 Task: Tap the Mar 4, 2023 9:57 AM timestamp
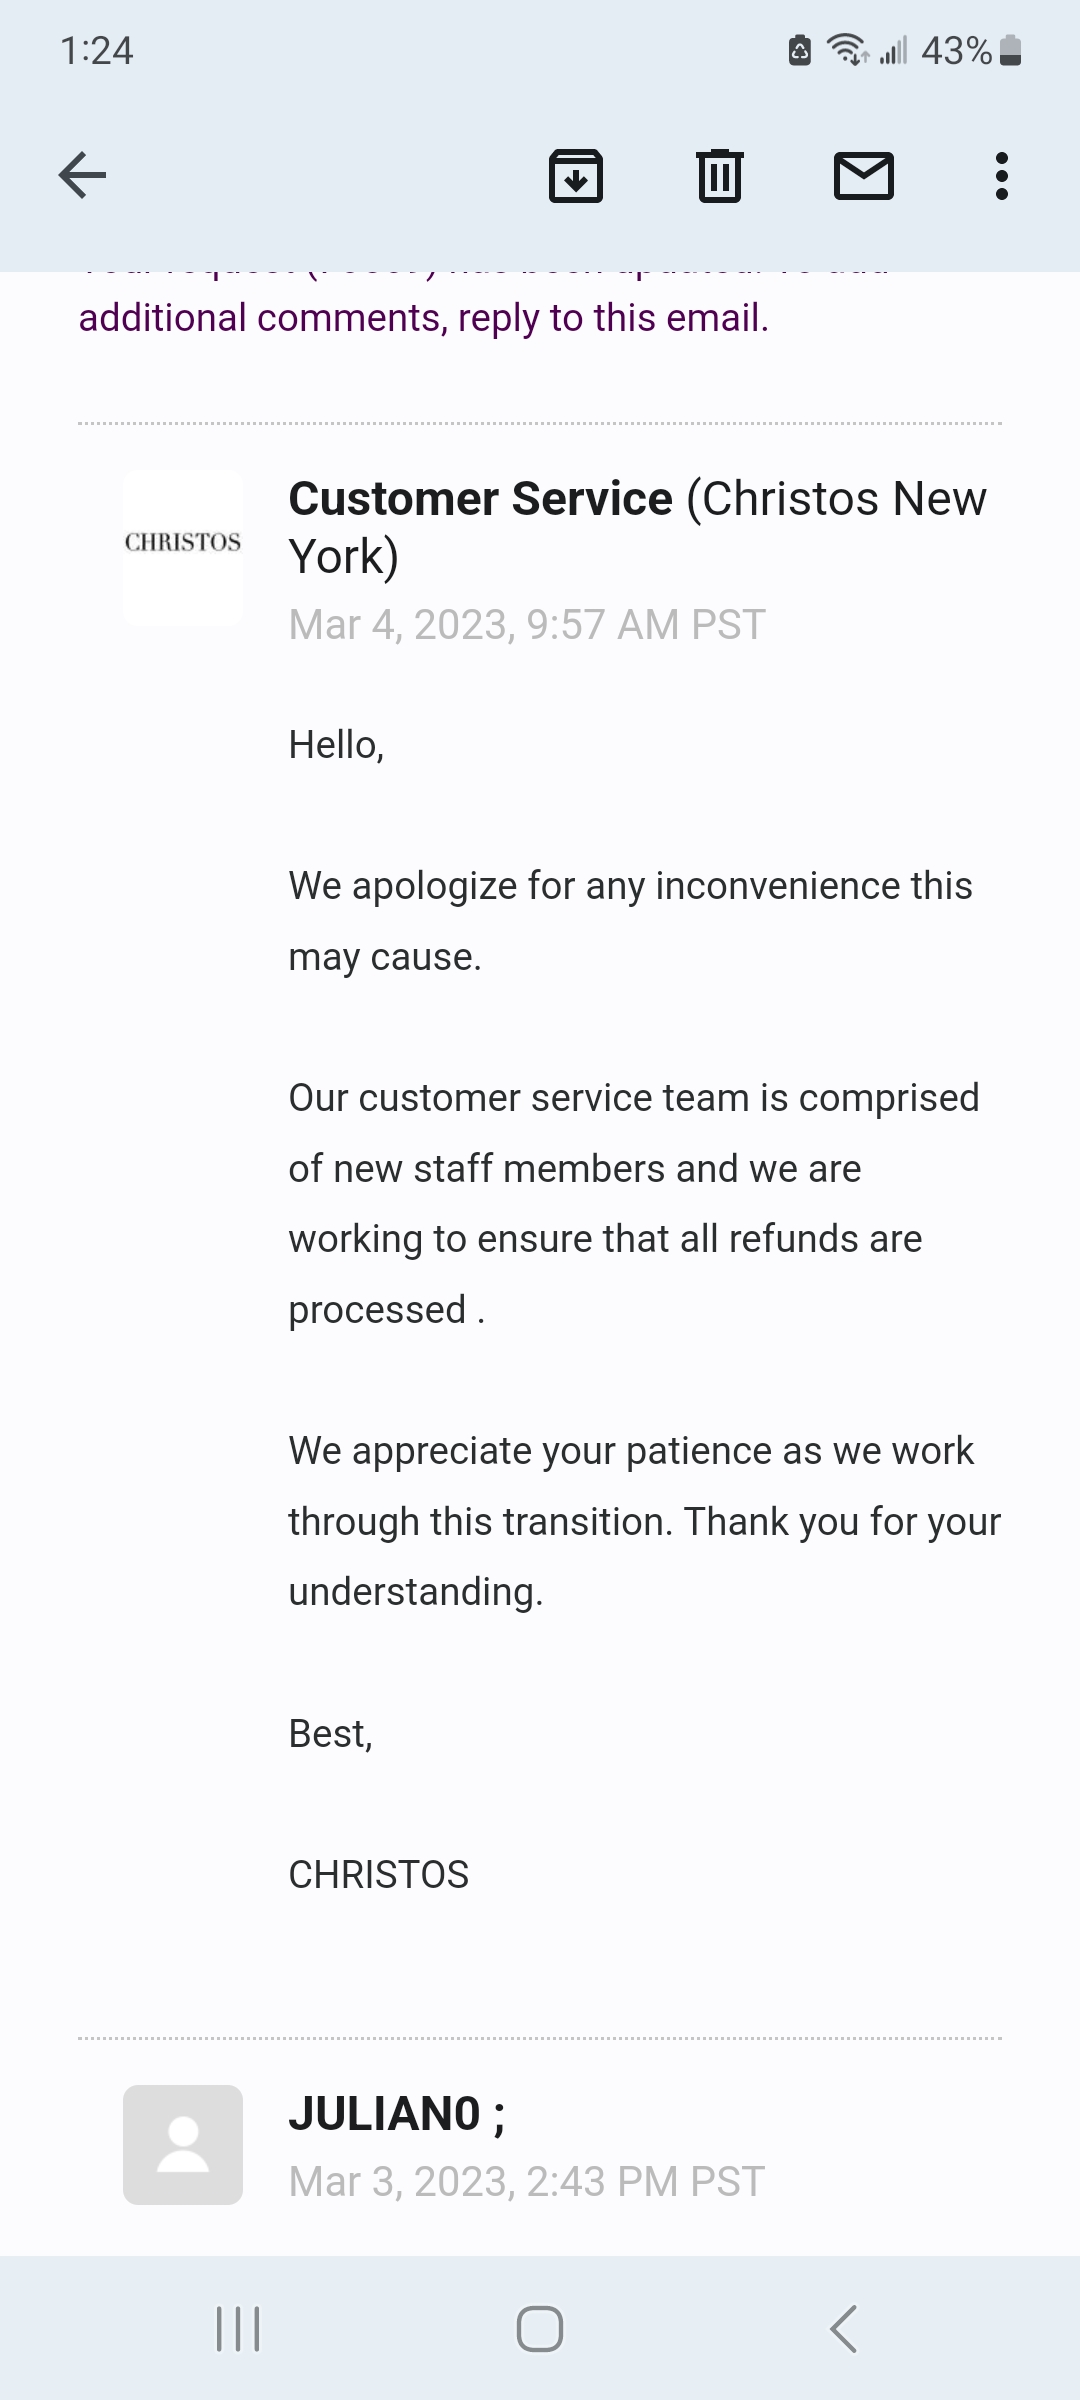[527, 625]
